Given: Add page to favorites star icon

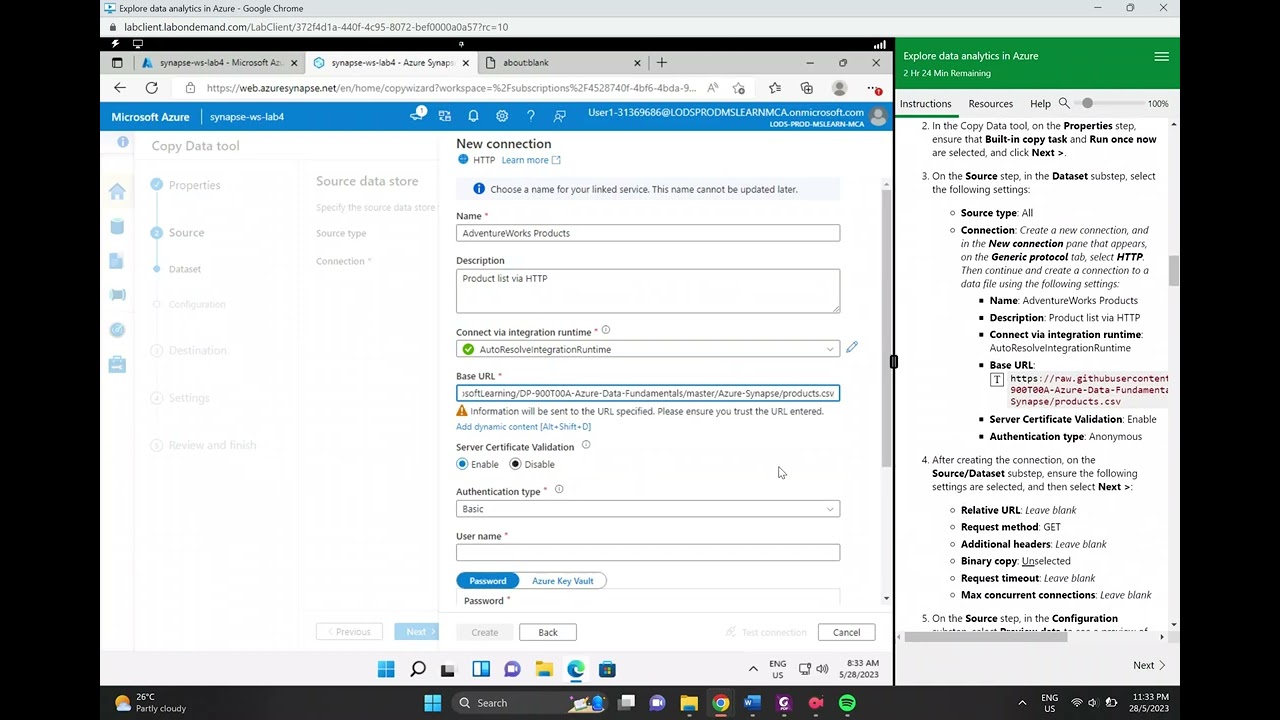Looking at the screenshot, I should pos(739,88).
